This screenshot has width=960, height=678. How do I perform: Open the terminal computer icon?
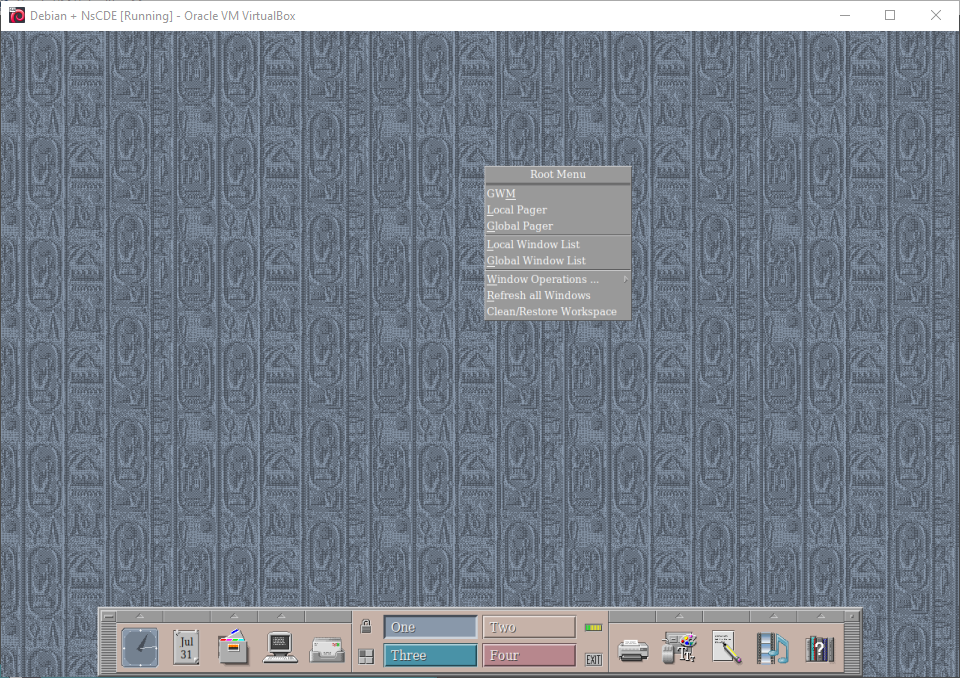click(x=280, y=648)
